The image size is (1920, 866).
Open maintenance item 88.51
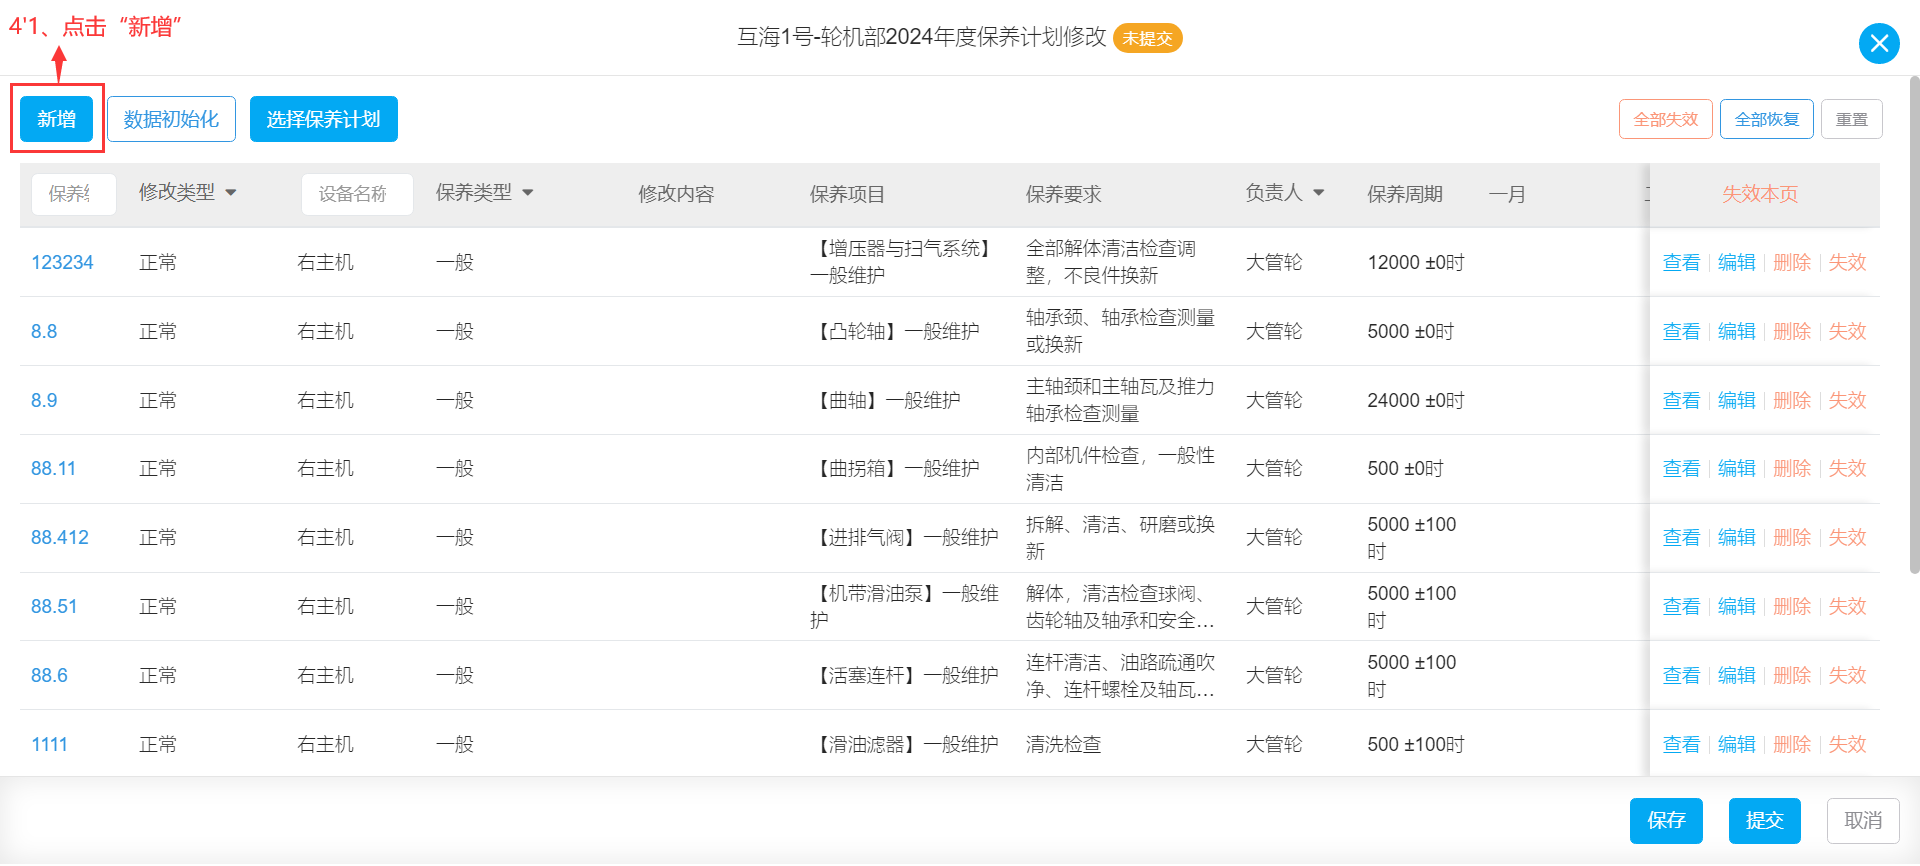pos(54,606)
